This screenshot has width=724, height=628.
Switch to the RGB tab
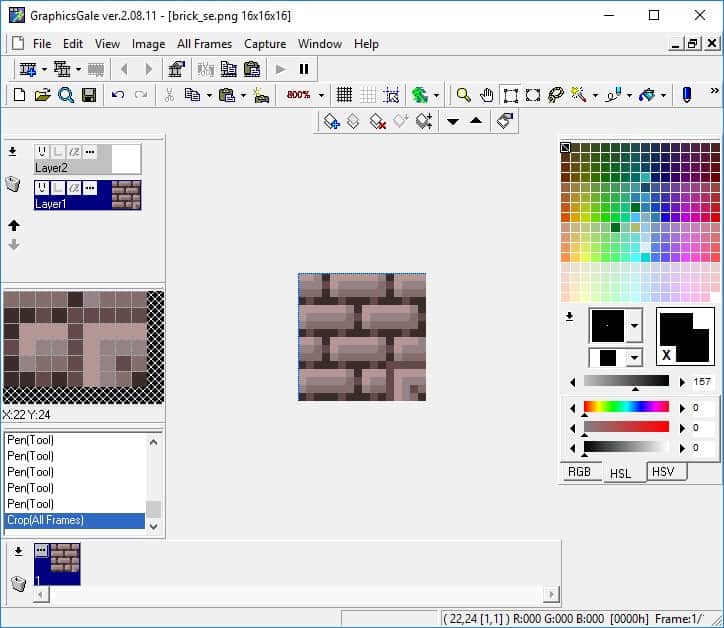tap(579, 472)
